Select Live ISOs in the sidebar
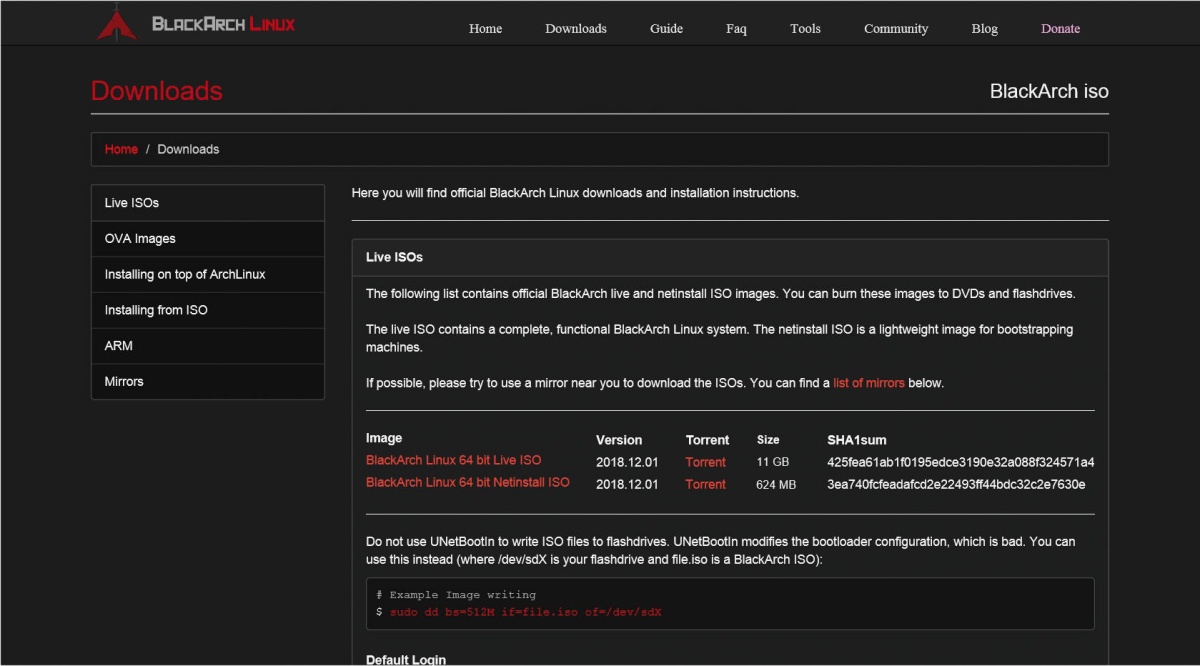The width and height of the screenshot is (1200, 666). (x=208, y=203)
